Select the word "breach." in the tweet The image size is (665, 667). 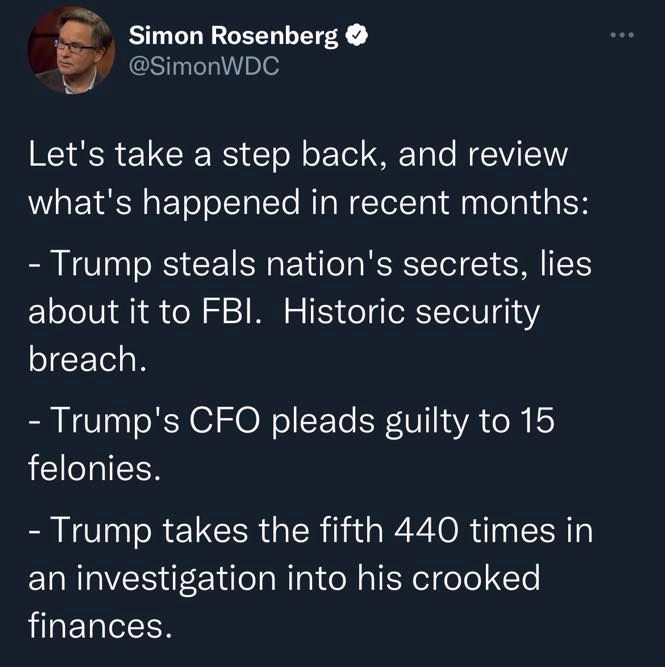(x=88, y=358)
